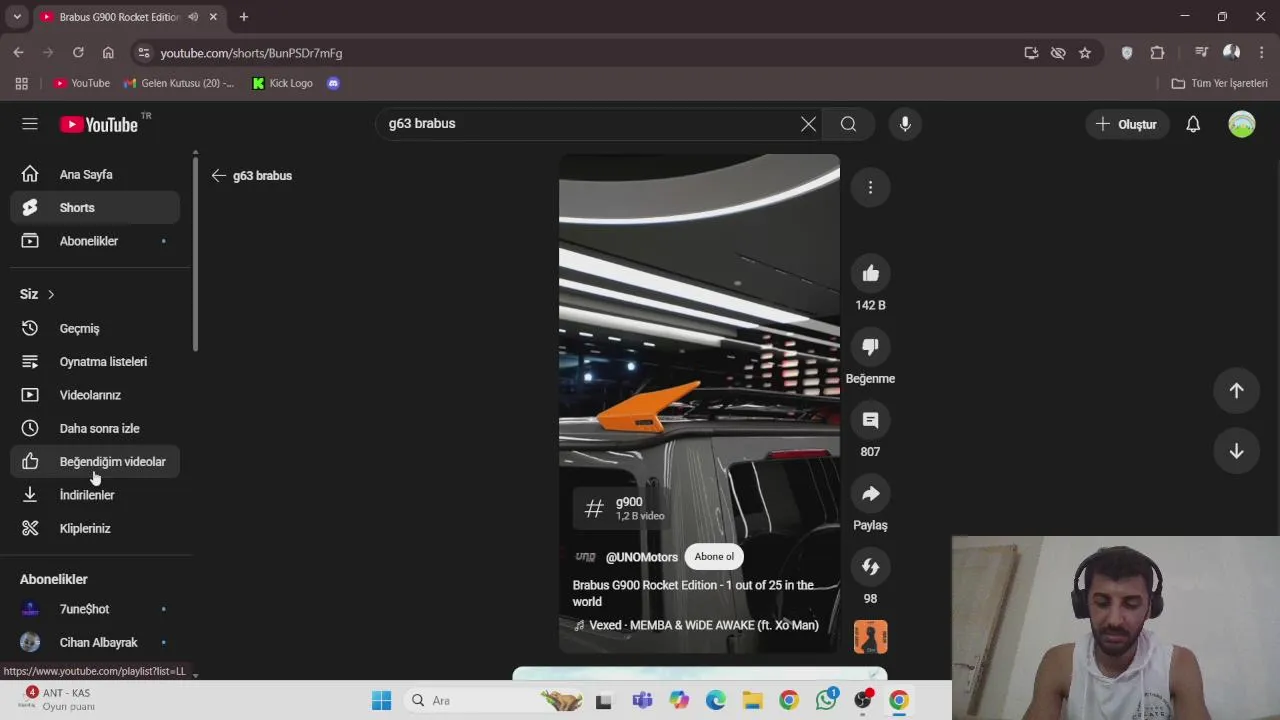Open Daha sonra izle list
Viewport: 1280px width, 720px height.
(x=95, y=428)
